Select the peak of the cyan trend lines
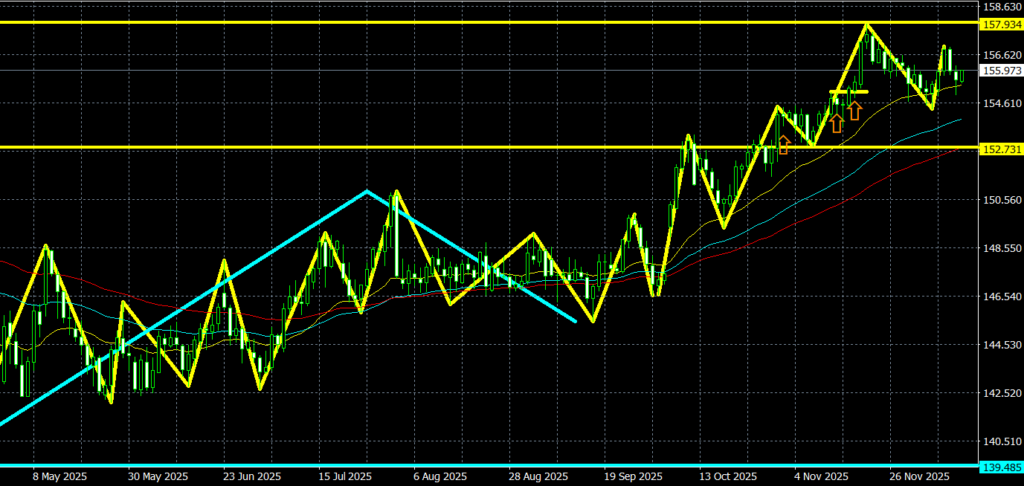Image resolution: width=1024 pixels, height=486 pixels. 367,190
